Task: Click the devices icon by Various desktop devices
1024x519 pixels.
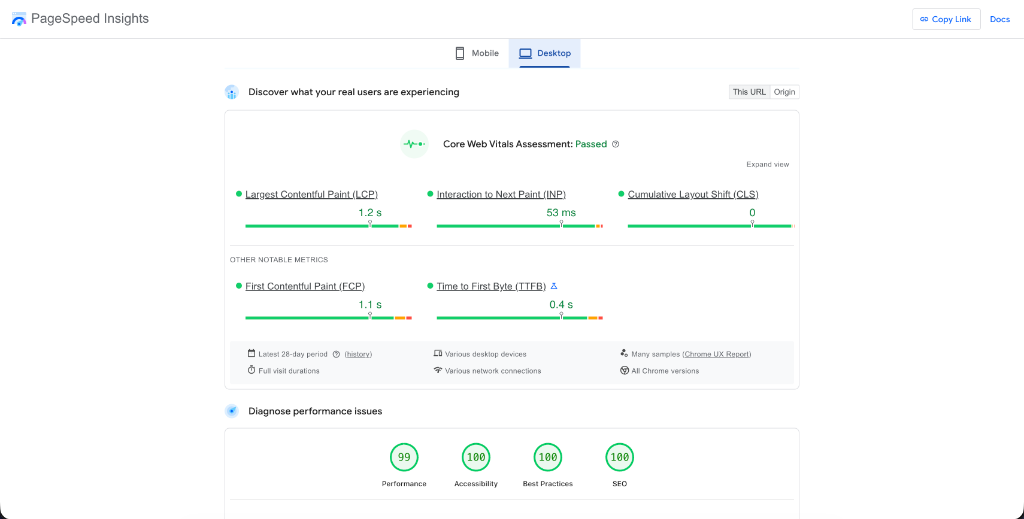Action: 438,353
